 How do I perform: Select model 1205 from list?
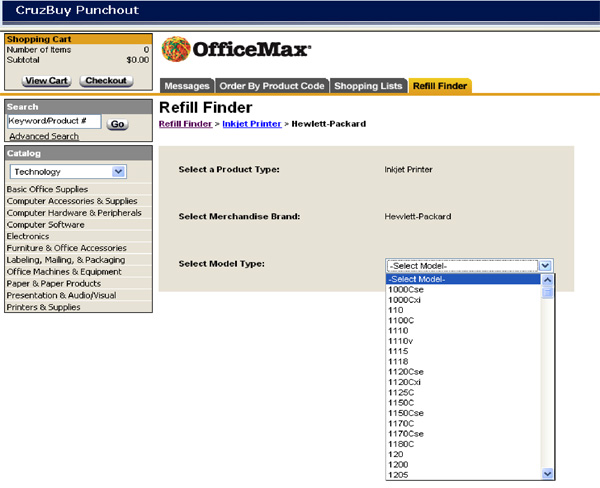[x=463, y=475]
